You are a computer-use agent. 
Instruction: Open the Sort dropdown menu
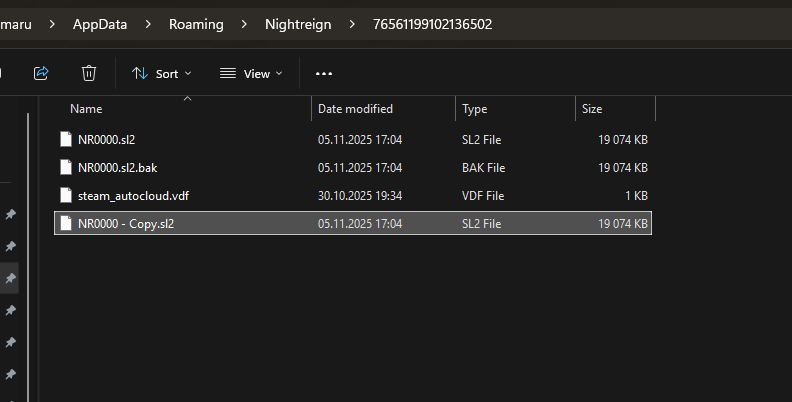[161, 73]
